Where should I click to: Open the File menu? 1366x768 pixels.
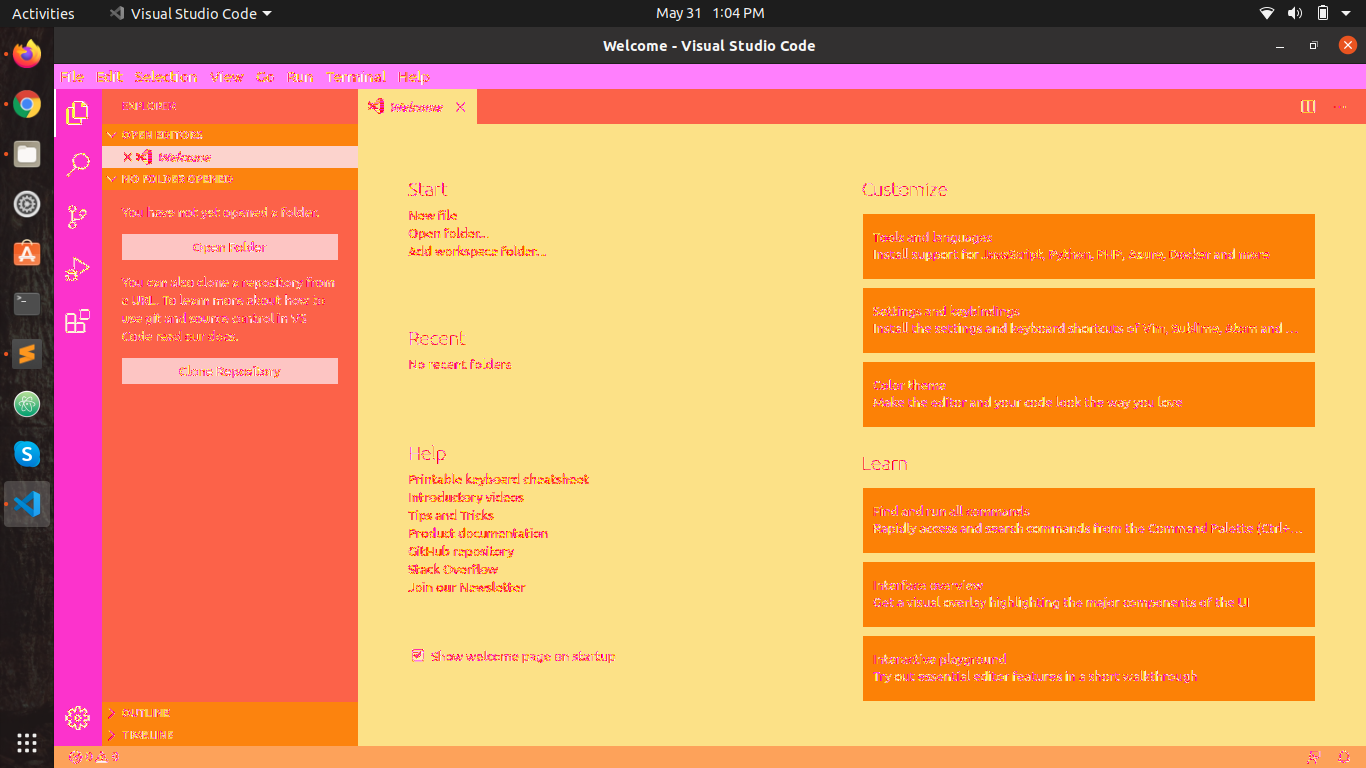tap(74, 76)
